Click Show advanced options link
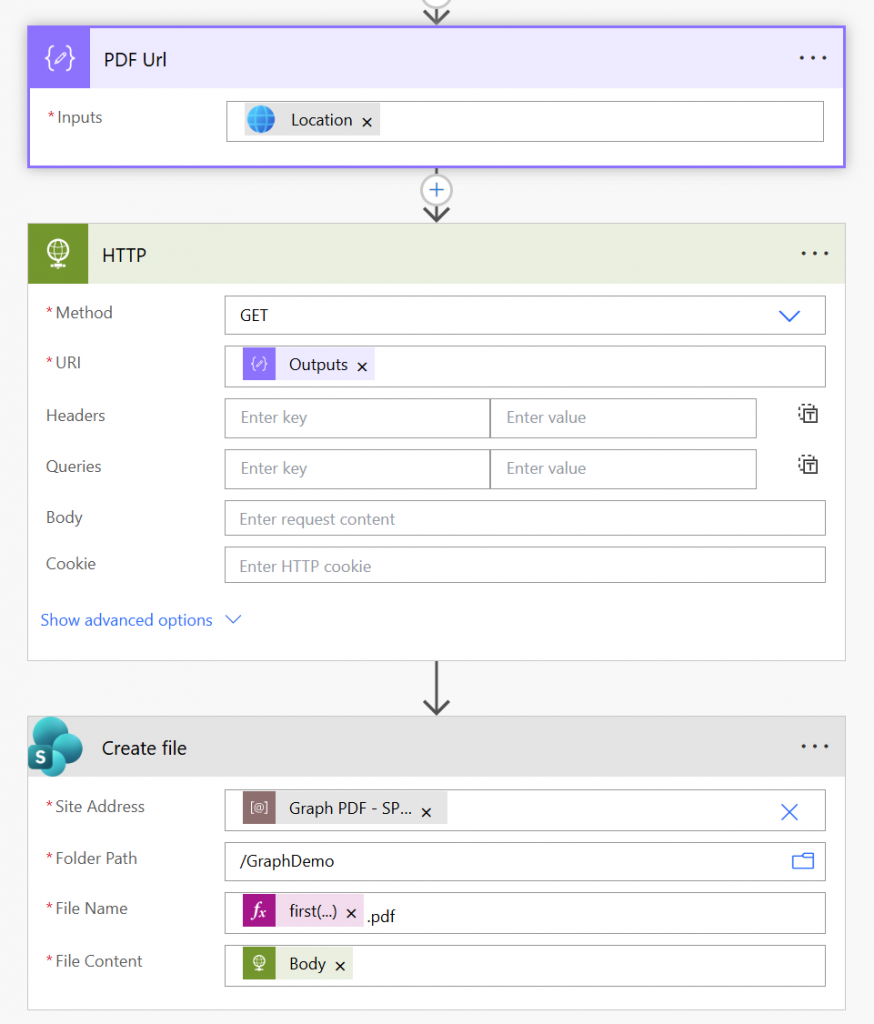The image size is (874, 1024). [127, 620]
